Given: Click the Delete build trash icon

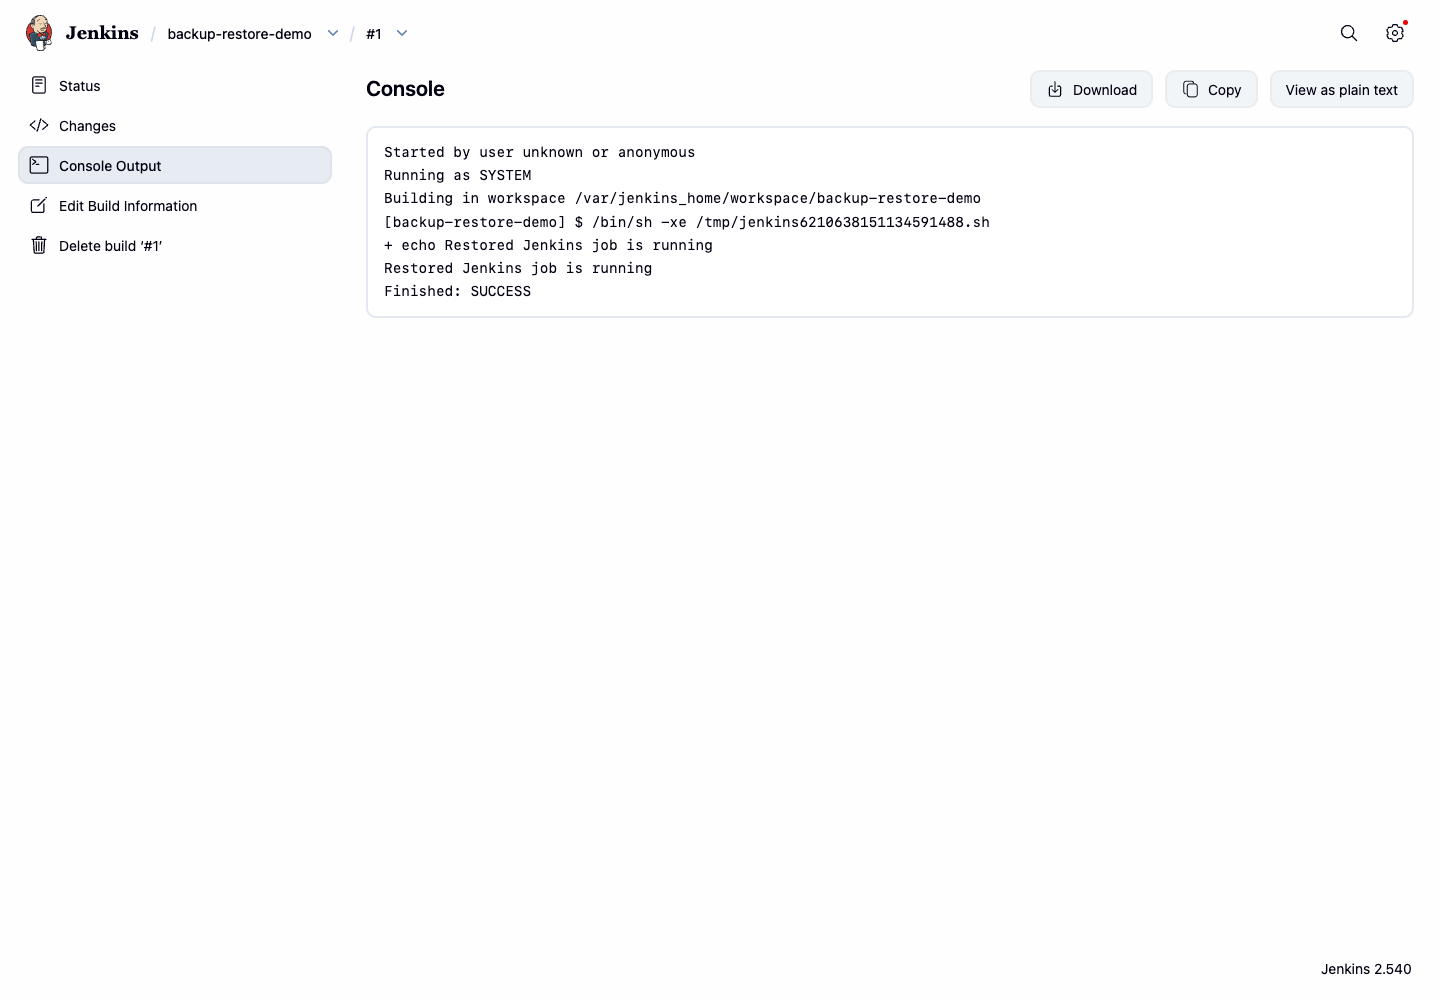Looking at the screenshot, I should click(39, 245).
